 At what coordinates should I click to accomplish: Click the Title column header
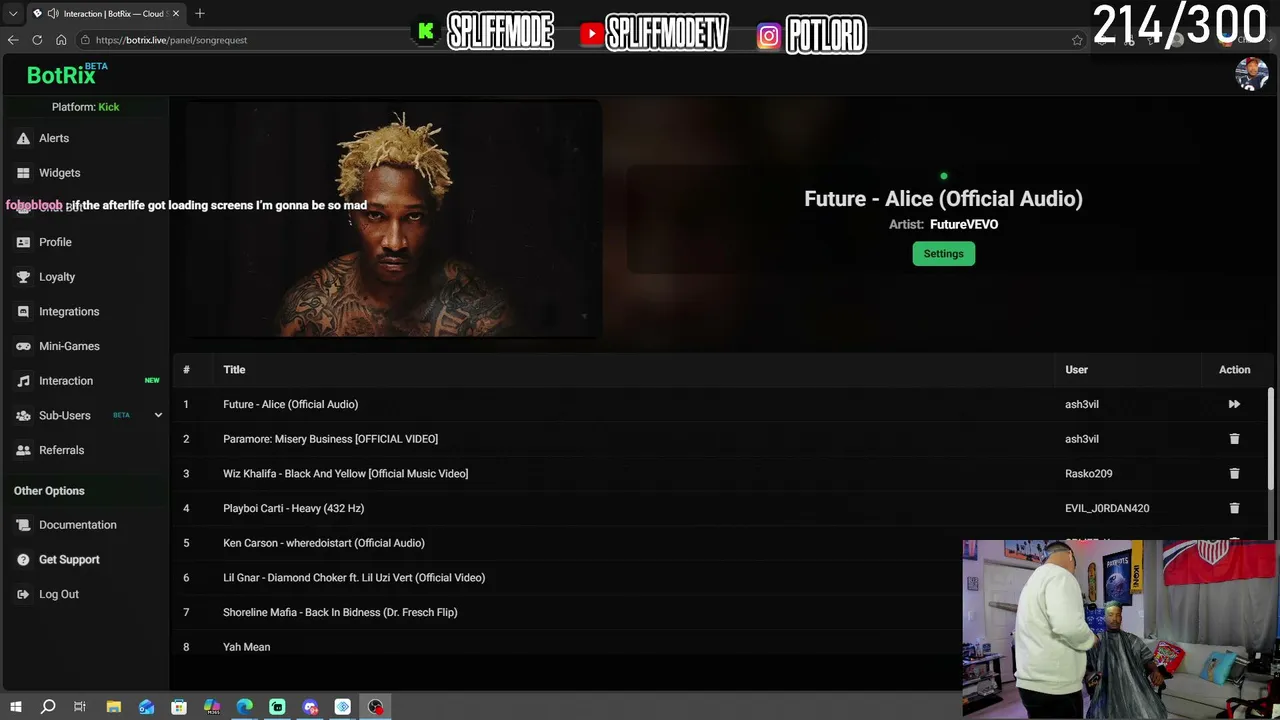click(x=234, y=370)
